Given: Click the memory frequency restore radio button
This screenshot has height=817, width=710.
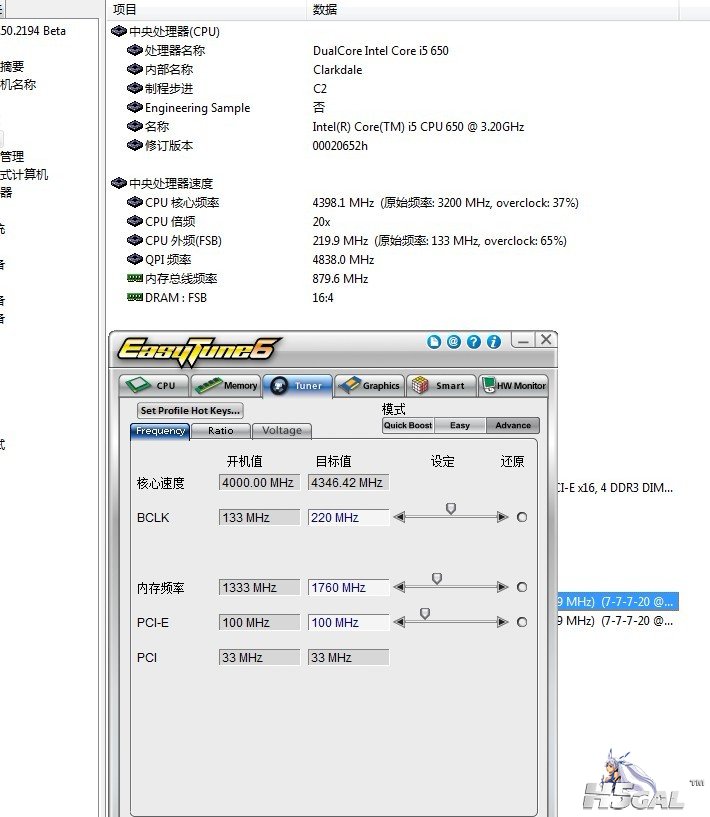Looking at the screenshot, I should coord(522,587).
